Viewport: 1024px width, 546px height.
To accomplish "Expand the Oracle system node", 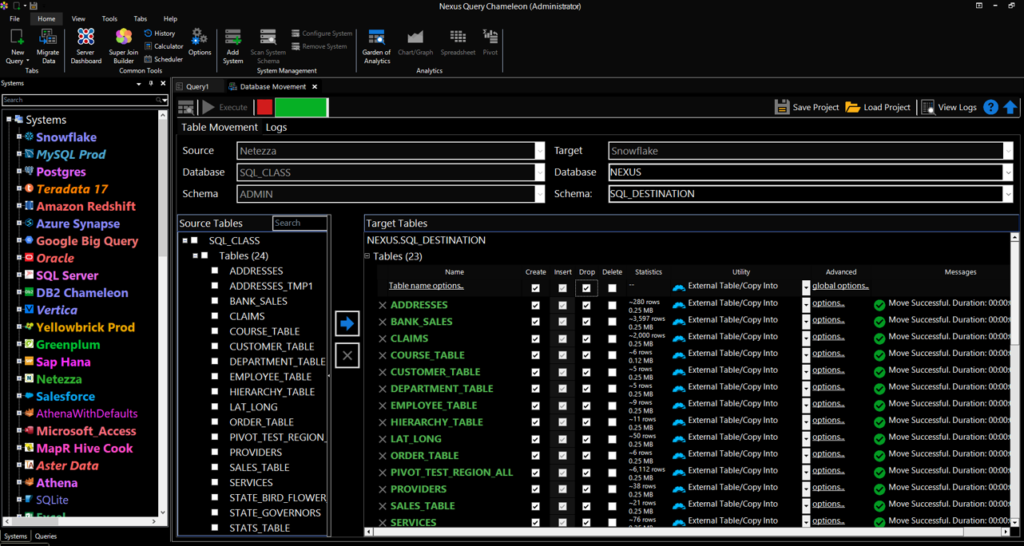I will 20,258.
